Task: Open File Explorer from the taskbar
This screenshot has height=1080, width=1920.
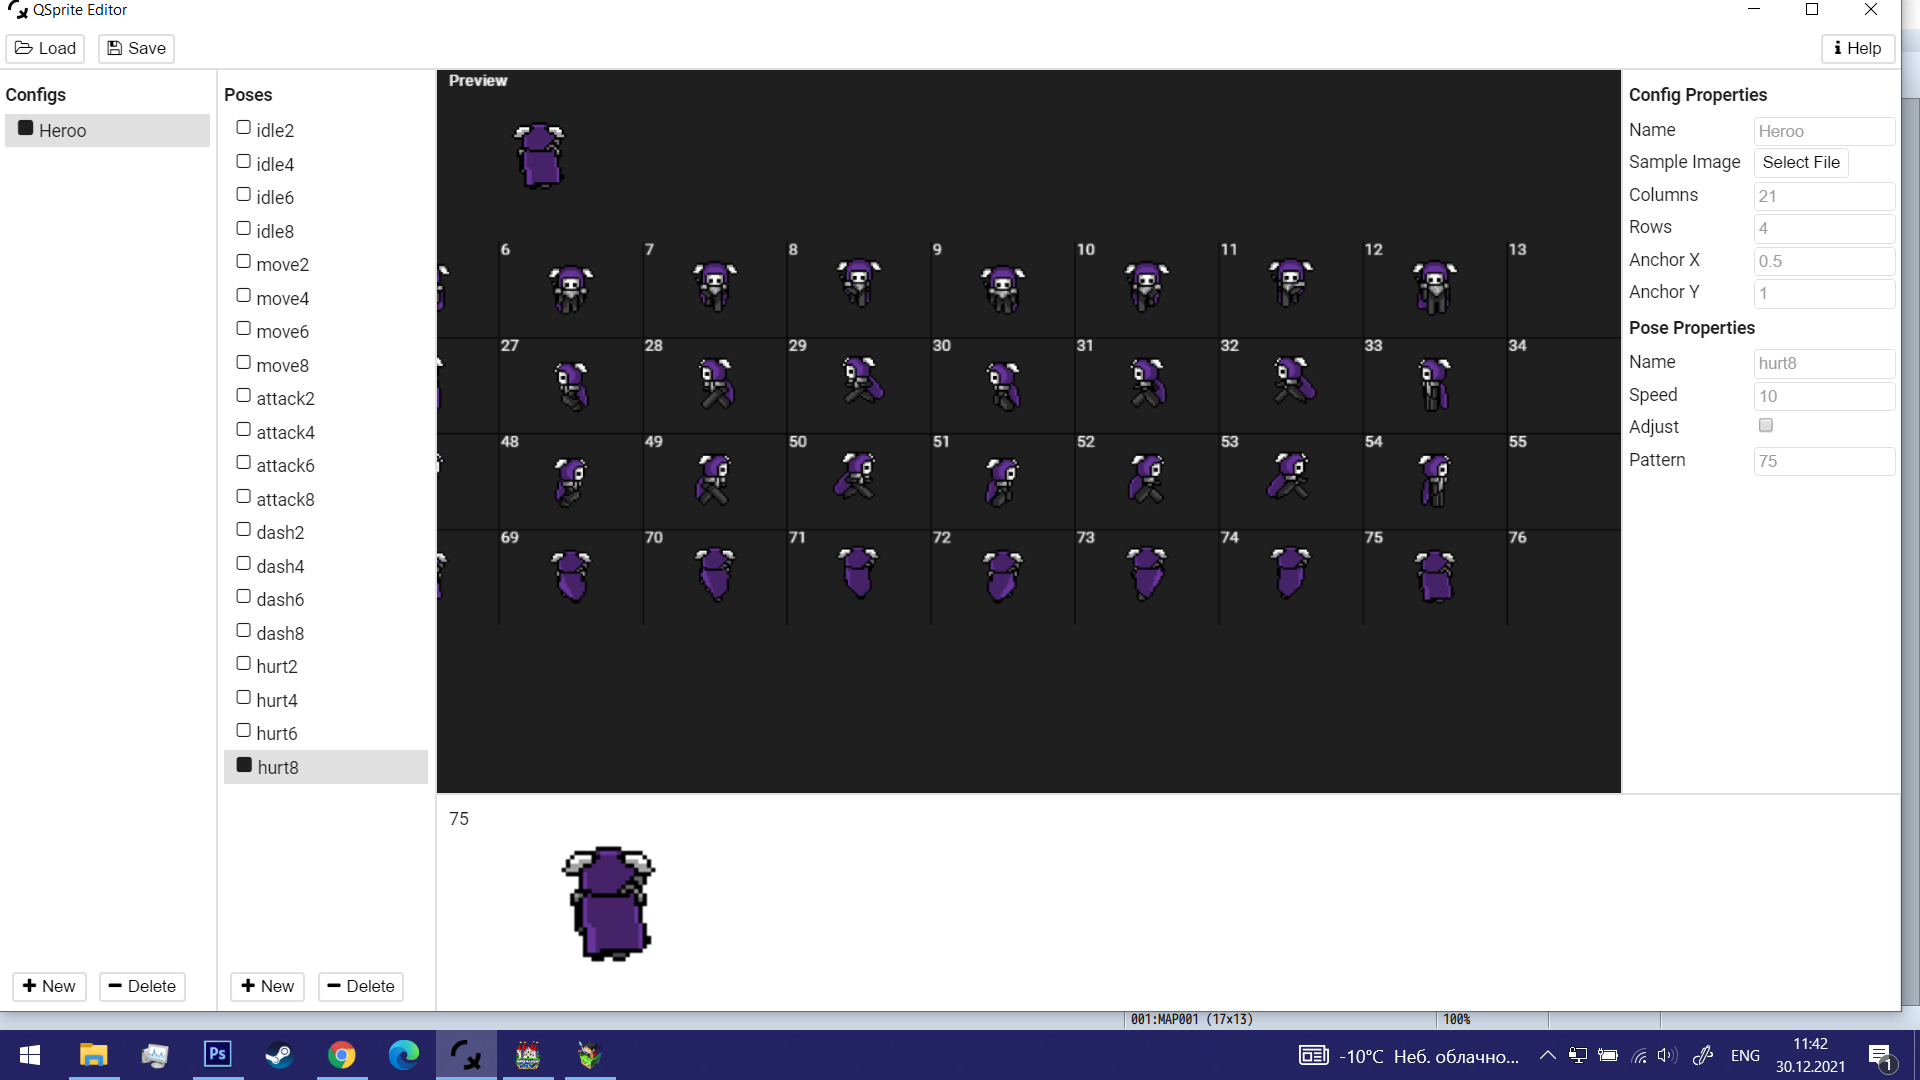Action: pos(93,1055)
